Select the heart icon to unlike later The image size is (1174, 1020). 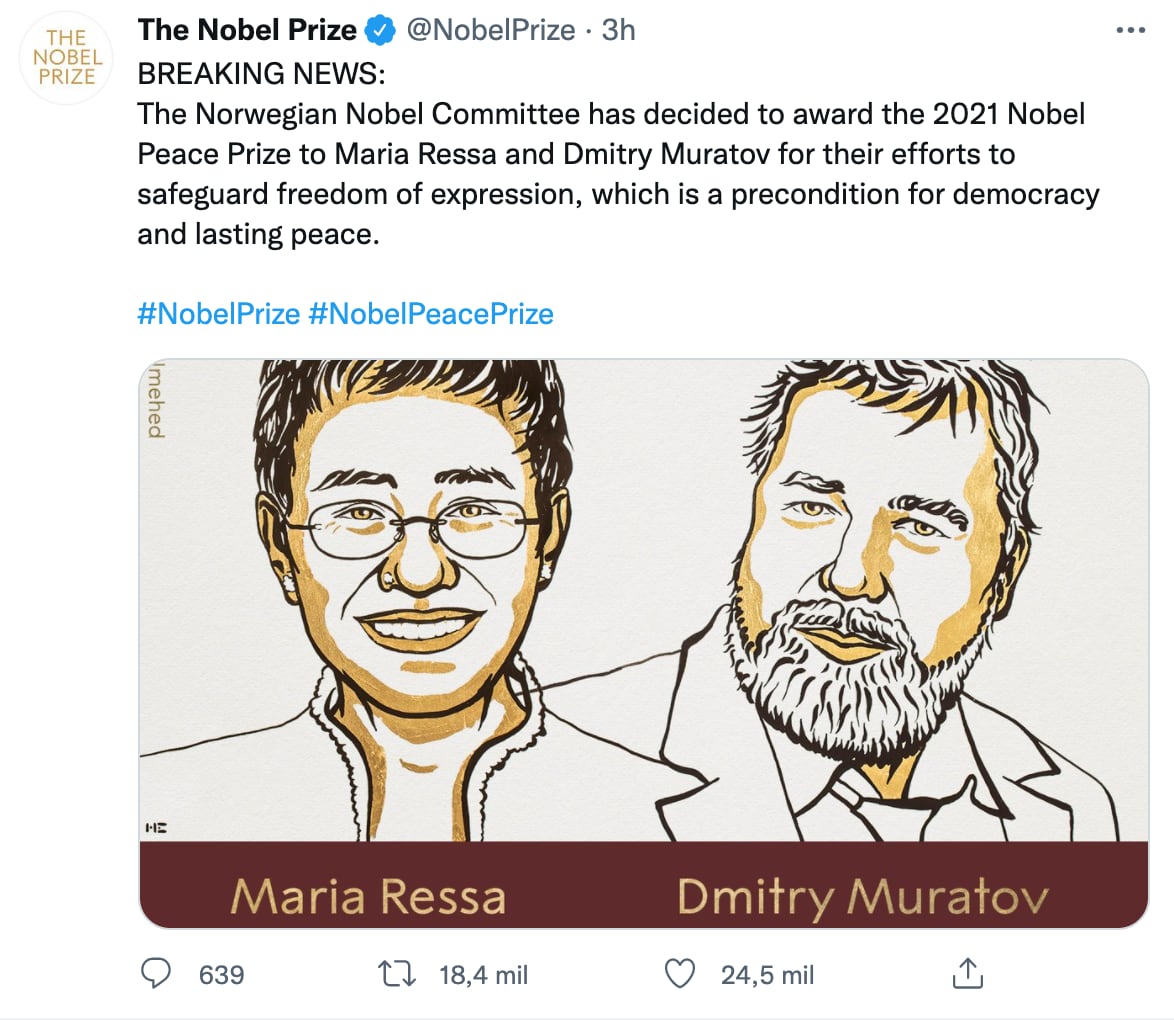[679, 973]
